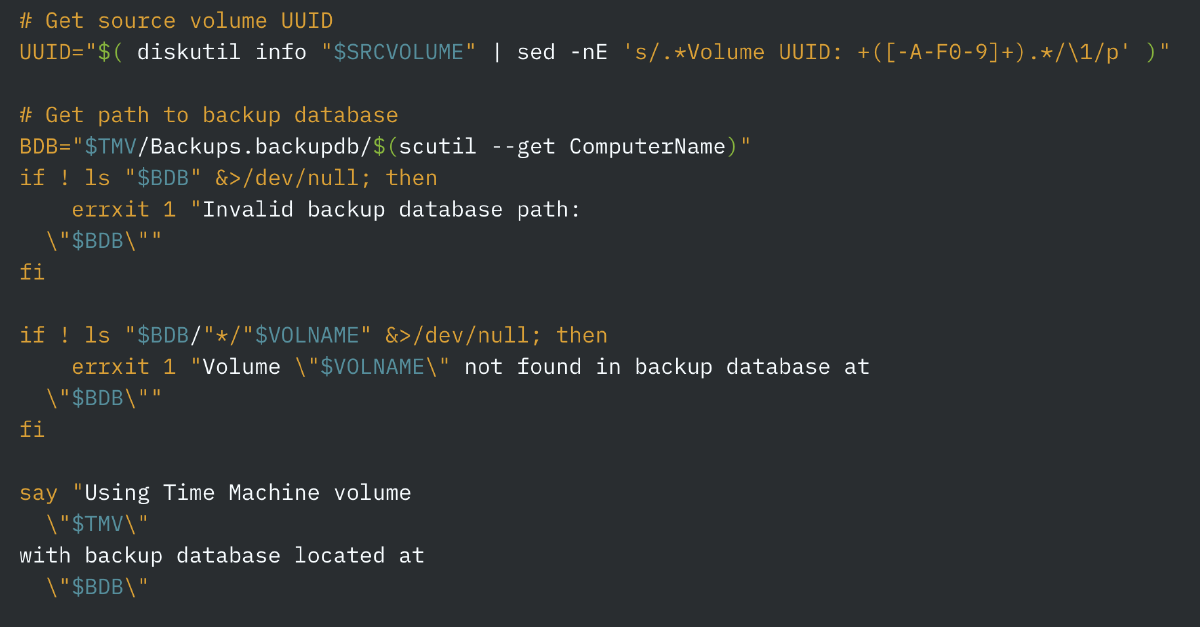
Task: Click the "$BDB" variable on the last line
Action: [x=97, y=587]
